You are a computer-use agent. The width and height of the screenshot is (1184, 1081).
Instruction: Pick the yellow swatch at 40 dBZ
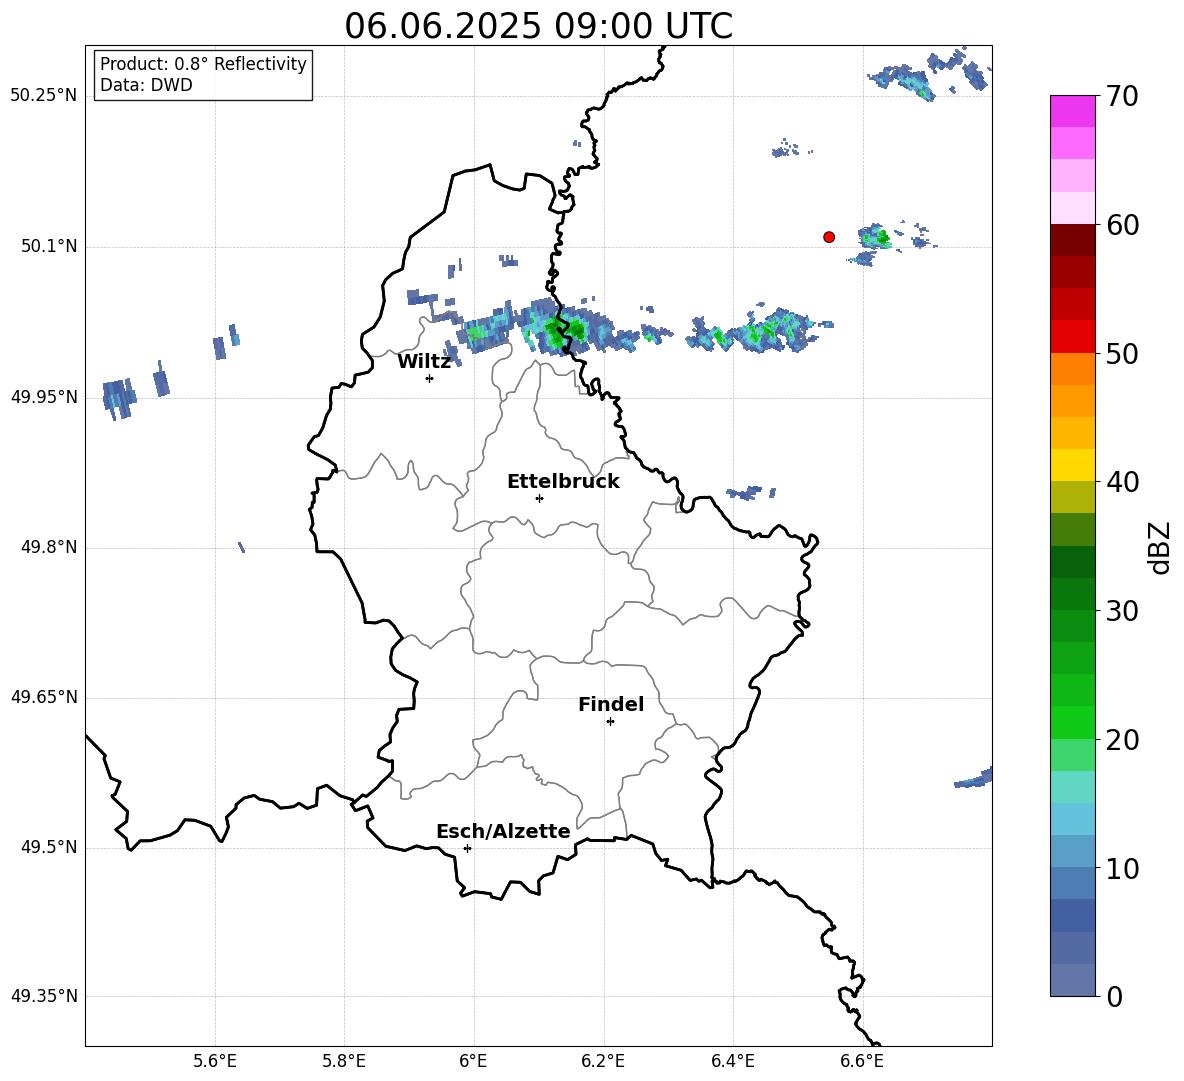click(x=1073, y=466)
